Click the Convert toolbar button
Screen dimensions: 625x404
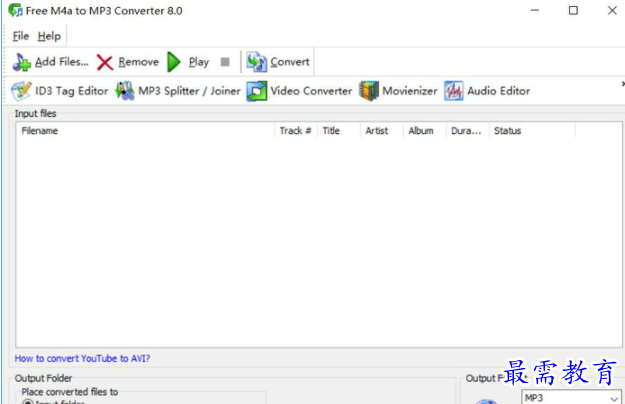[x=278, y=62]
